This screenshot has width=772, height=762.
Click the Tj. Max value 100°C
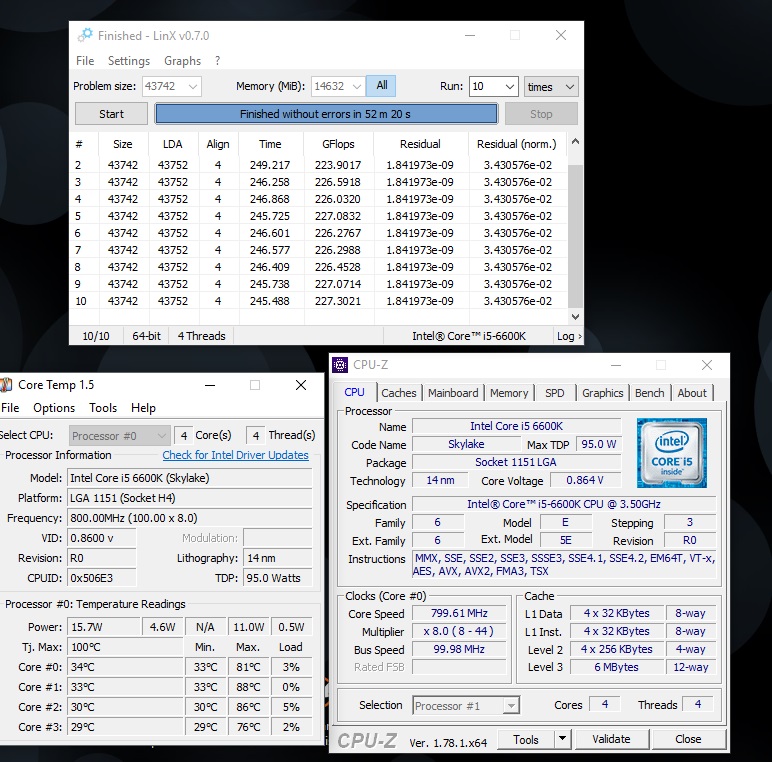pos(125,647)
